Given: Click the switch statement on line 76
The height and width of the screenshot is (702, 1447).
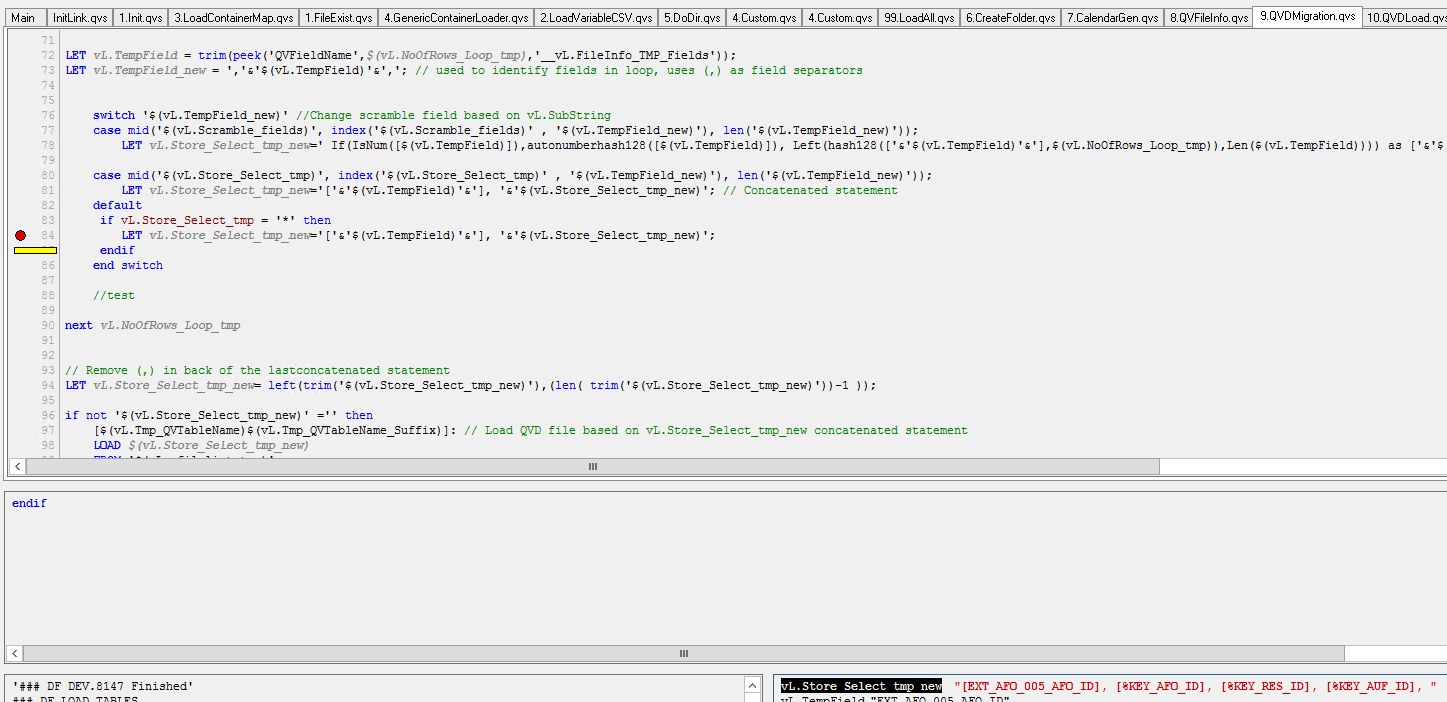Looking at the screenshot, I should [352, 115].
